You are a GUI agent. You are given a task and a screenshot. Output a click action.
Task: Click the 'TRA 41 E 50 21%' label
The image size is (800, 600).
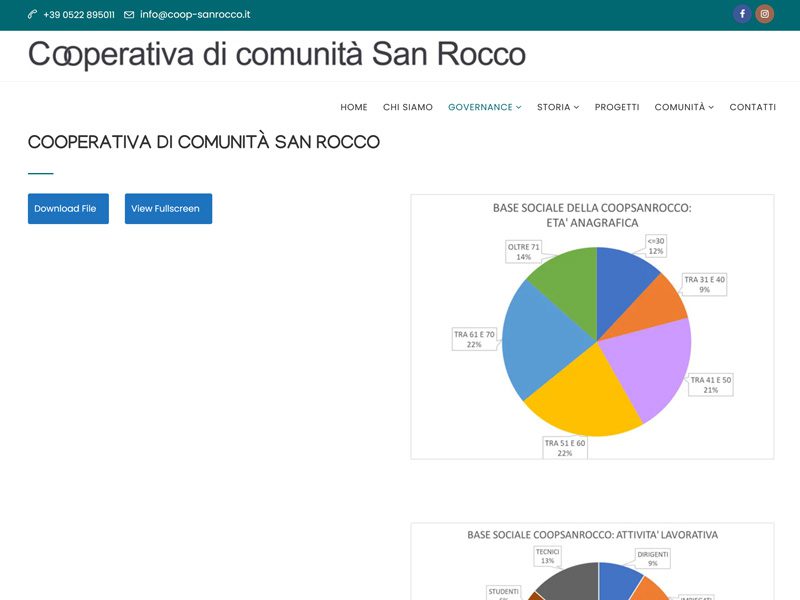(x=711, y=385)
